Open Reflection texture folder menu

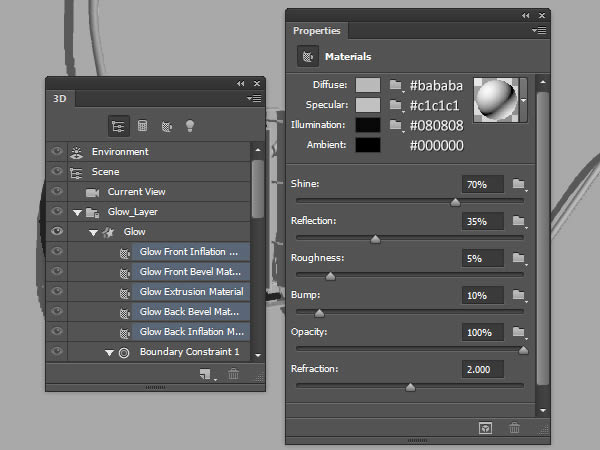tap(520, 221)
